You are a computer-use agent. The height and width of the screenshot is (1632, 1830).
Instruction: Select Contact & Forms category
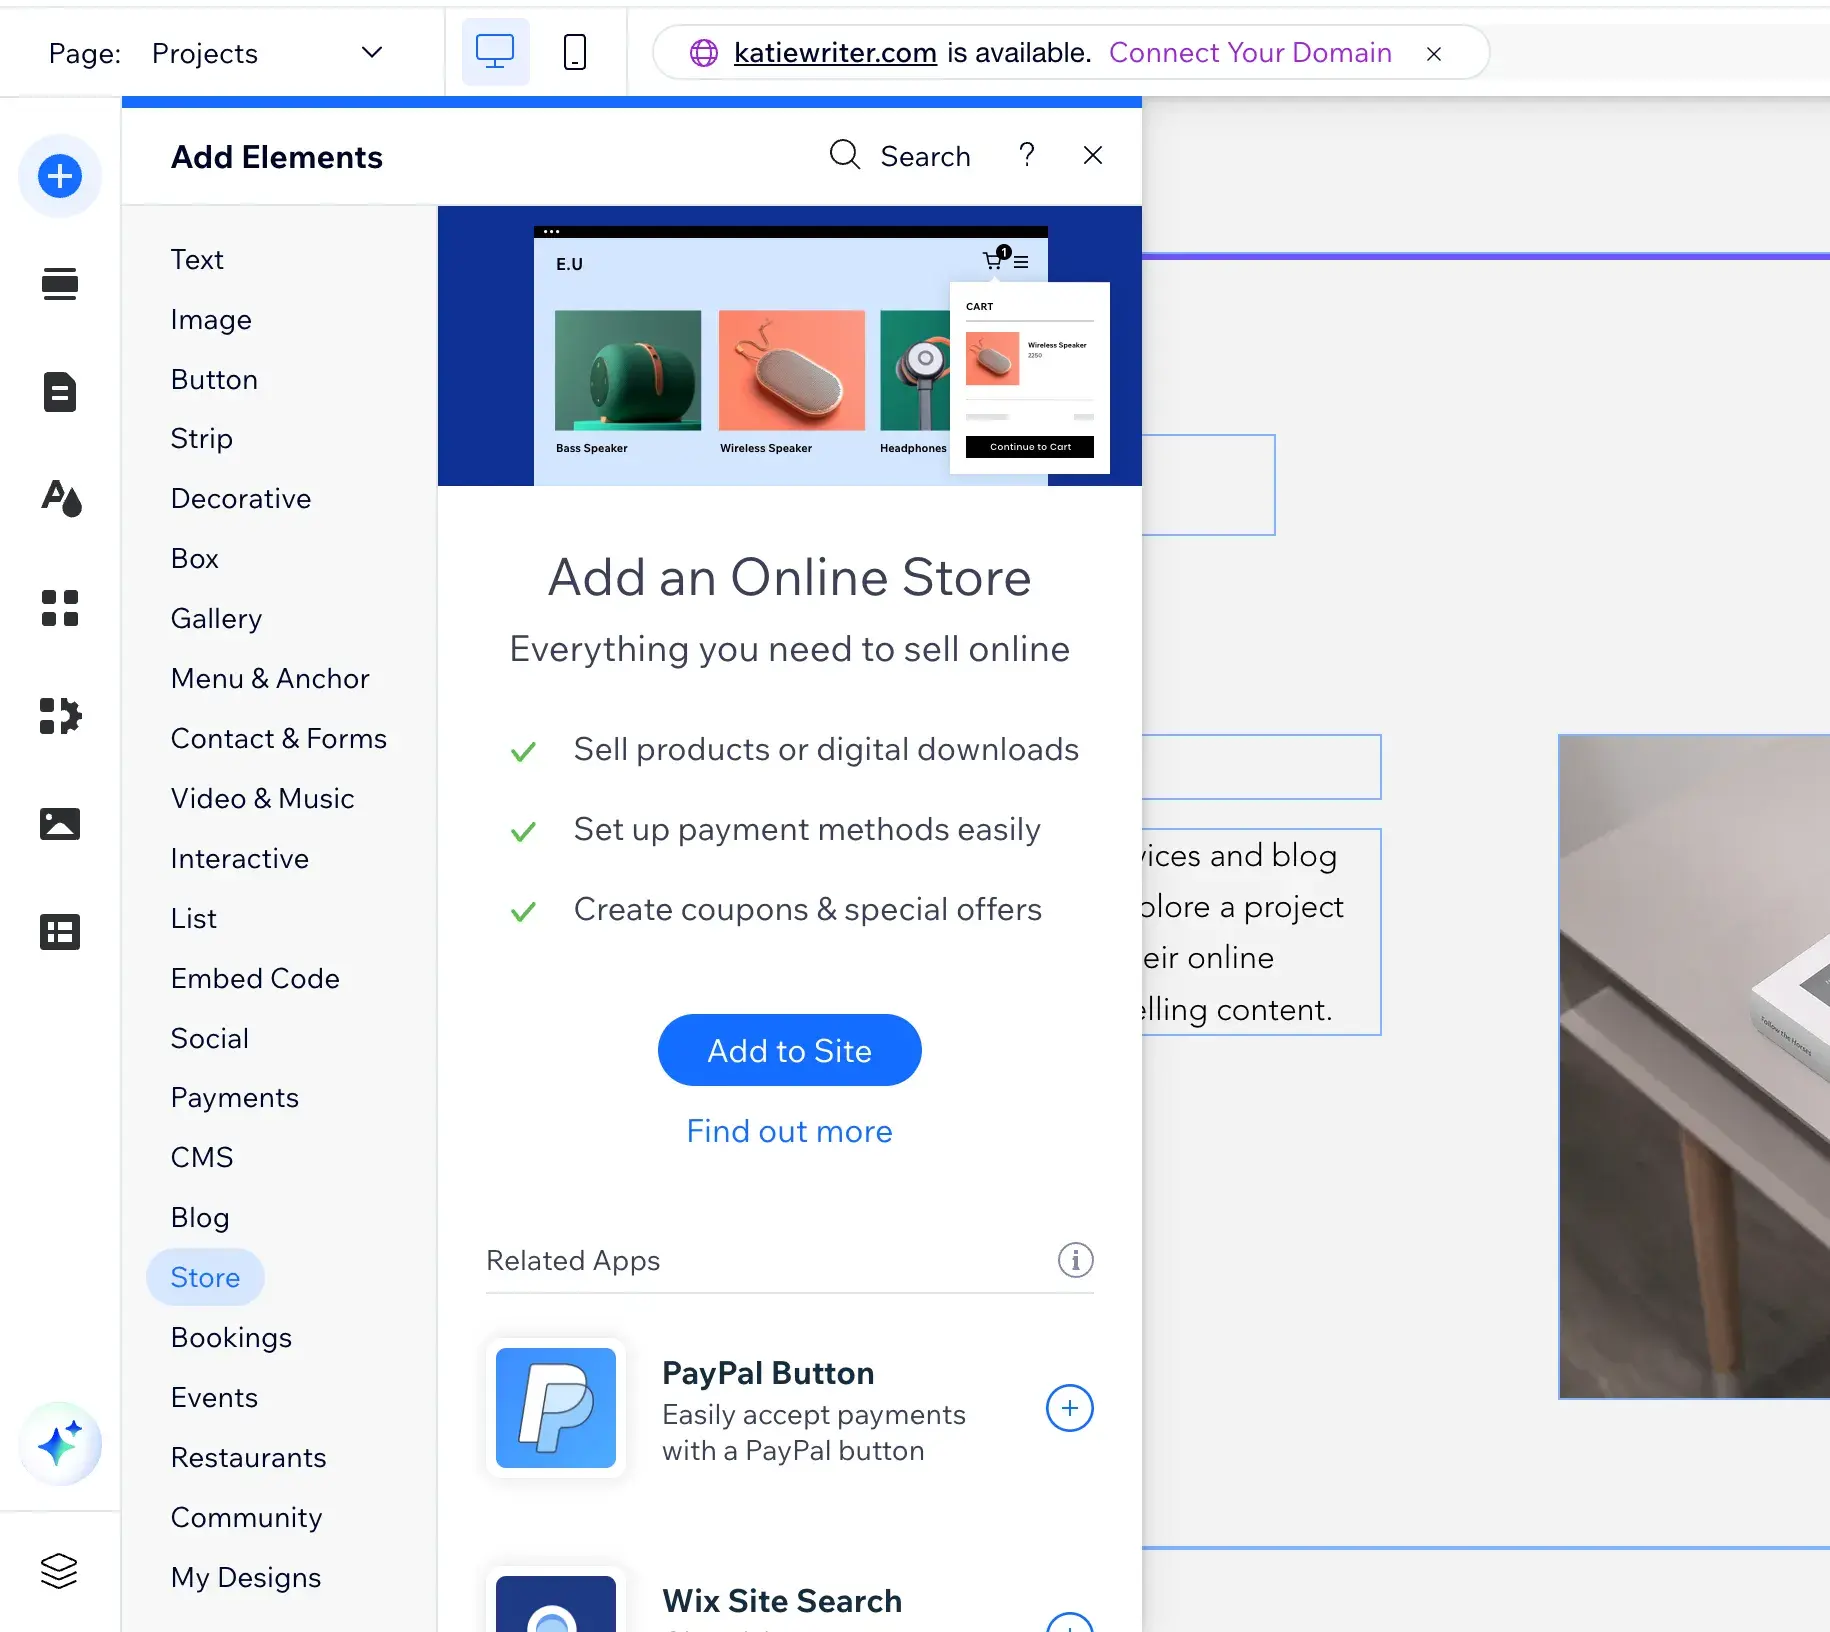[x=278, y=739]
